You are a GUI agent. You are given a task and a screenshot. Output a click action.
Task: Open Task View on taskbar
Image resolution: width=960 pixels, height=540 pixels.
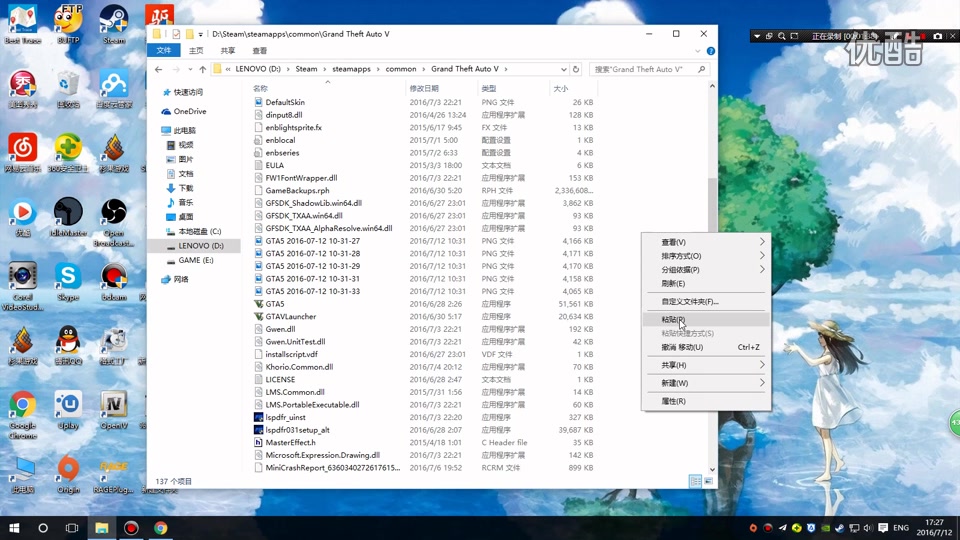tap(72, 528)
